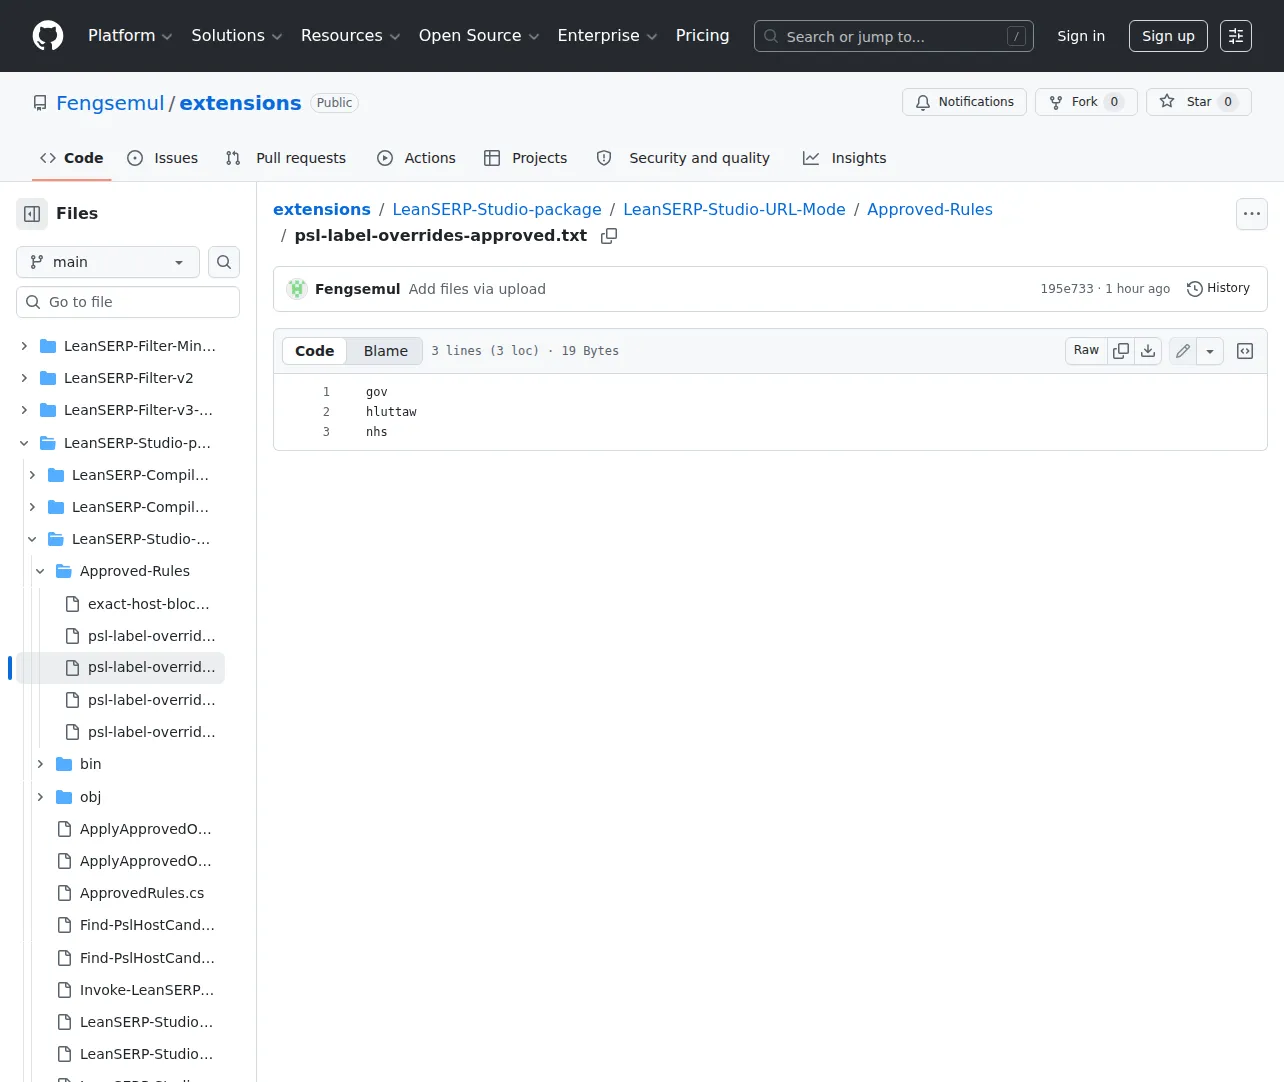Expand the bin folder
The image size is (1284, 1082).
41,764
